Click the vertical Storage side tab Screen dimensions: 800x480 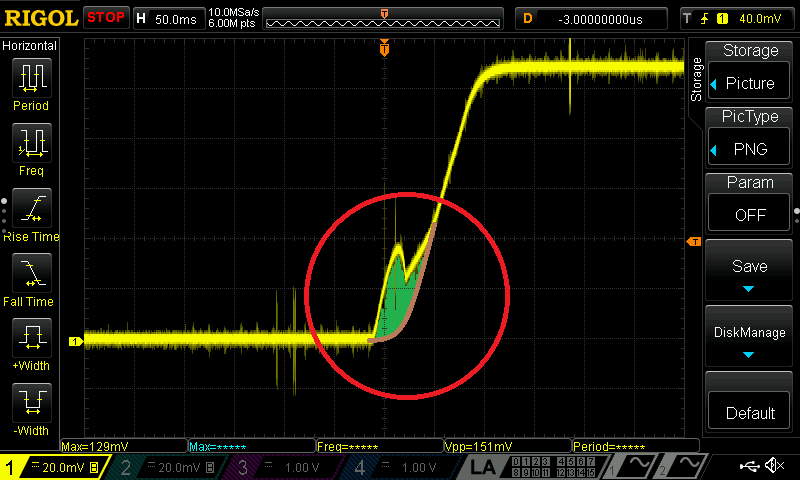tap(696, 80)
